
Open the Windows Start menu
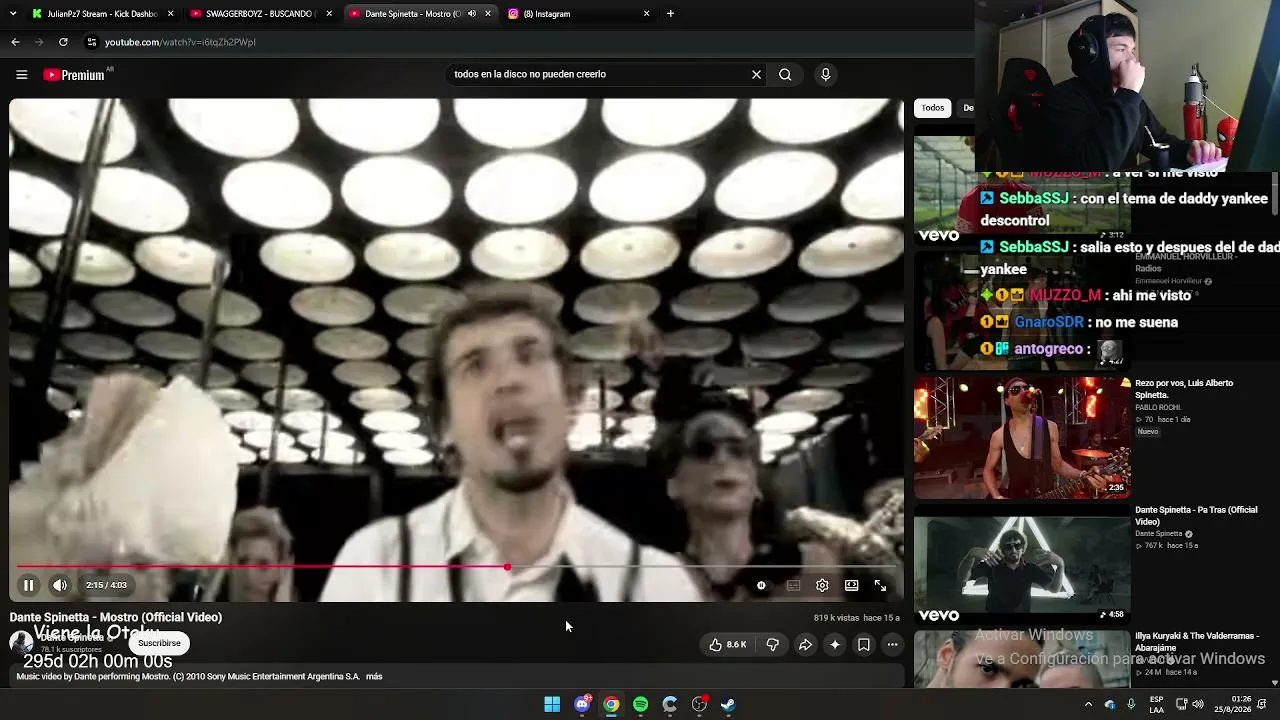[552, 704]
